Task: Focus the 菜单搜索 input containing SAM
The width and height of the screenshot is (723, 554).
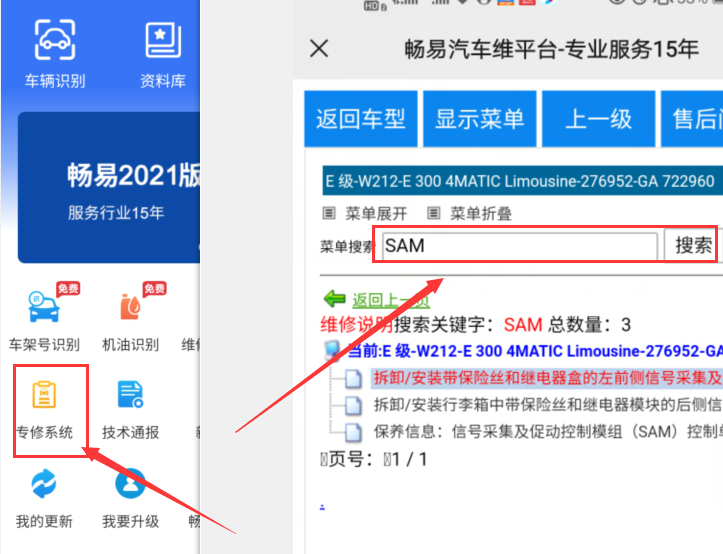Action: (x=520, y=246)
